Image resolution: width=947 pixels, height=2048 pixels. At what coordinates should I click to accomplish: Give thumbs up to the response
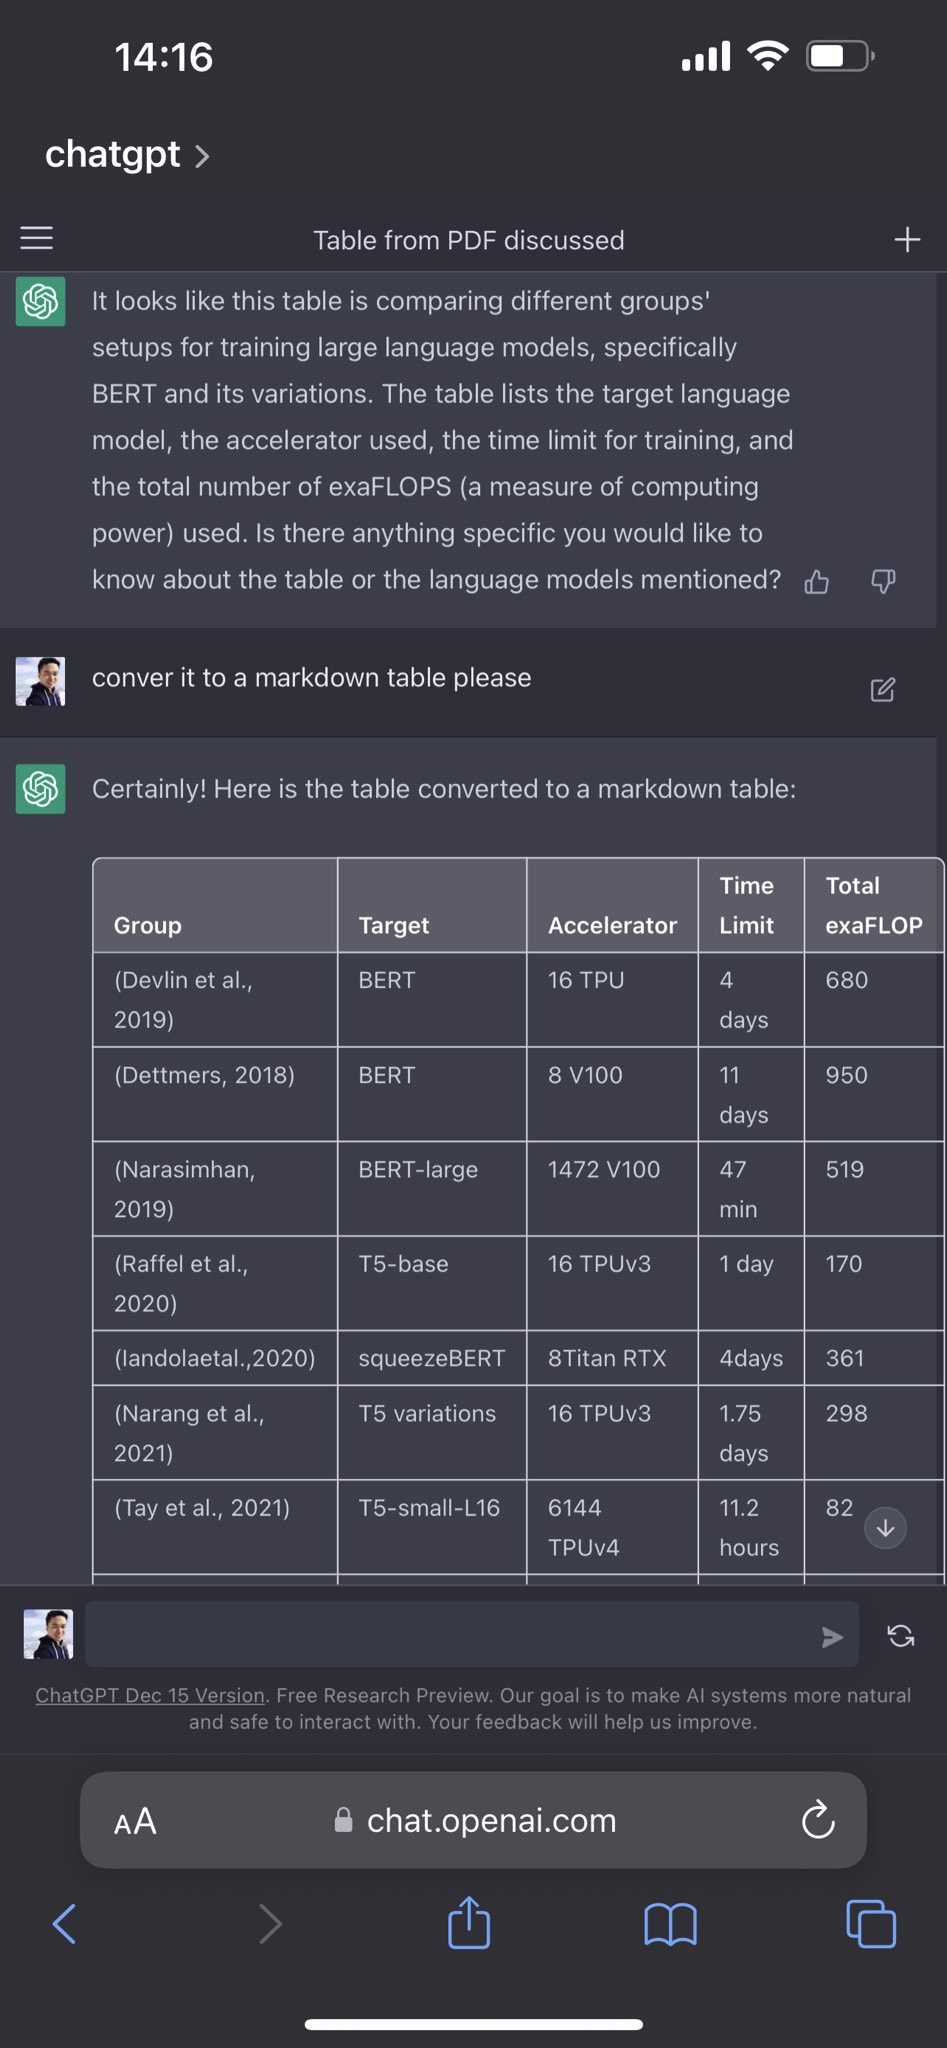817,582
